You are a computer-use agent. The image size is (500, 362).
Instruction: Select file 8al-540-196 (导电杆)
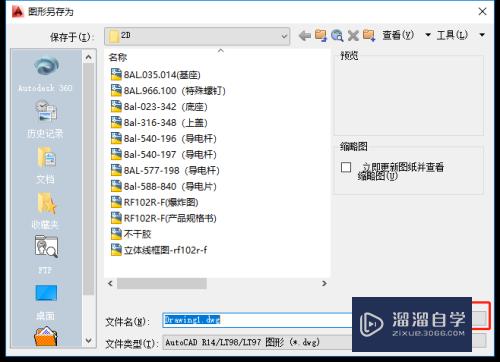(x=163, y=139)
